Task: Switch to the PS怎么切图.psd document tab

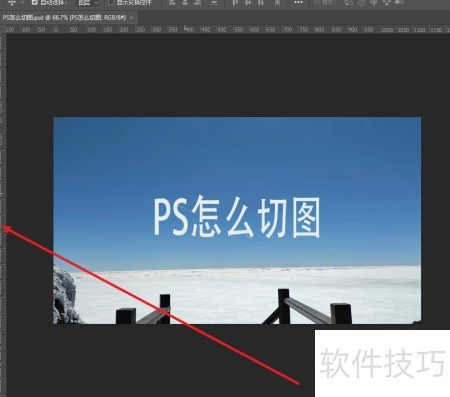Action: pyautogui.click(x=64, y=18)
